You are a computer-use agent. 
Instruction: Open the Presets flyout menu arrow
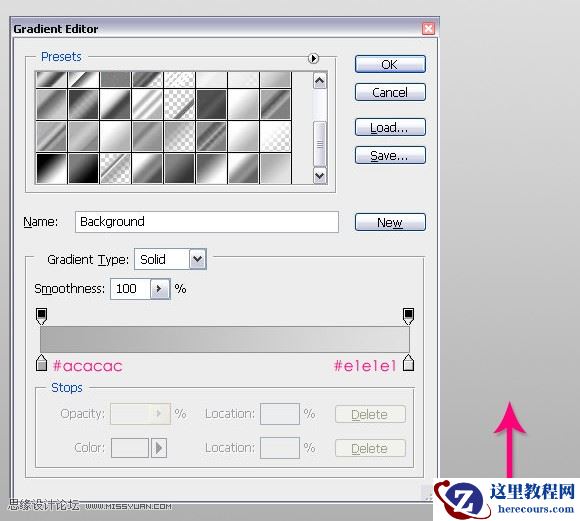click(x=313, y=58)
